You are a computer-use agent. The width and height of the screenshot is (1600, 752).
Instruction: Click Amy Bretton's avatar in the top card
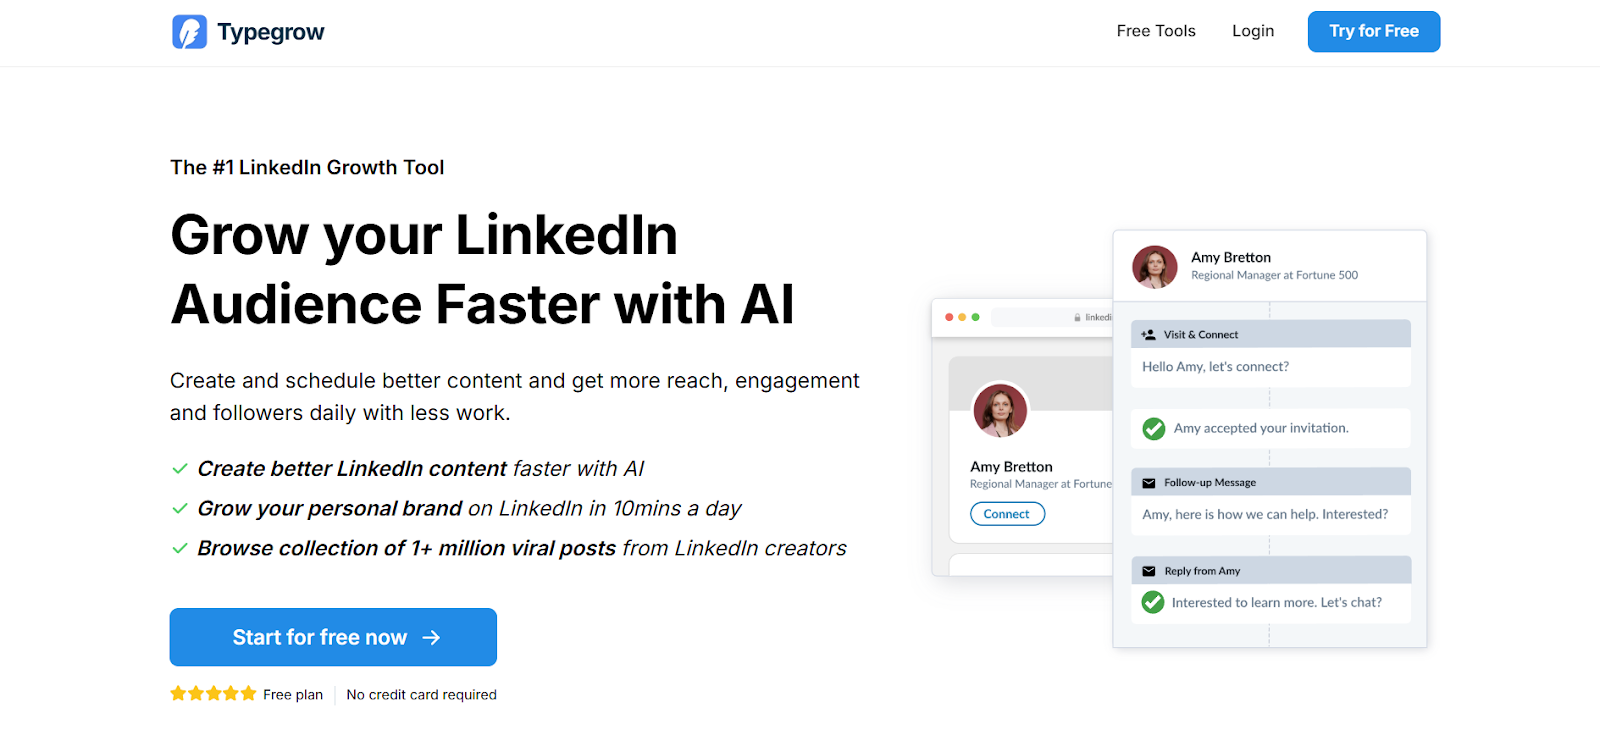coord(1155,267)
